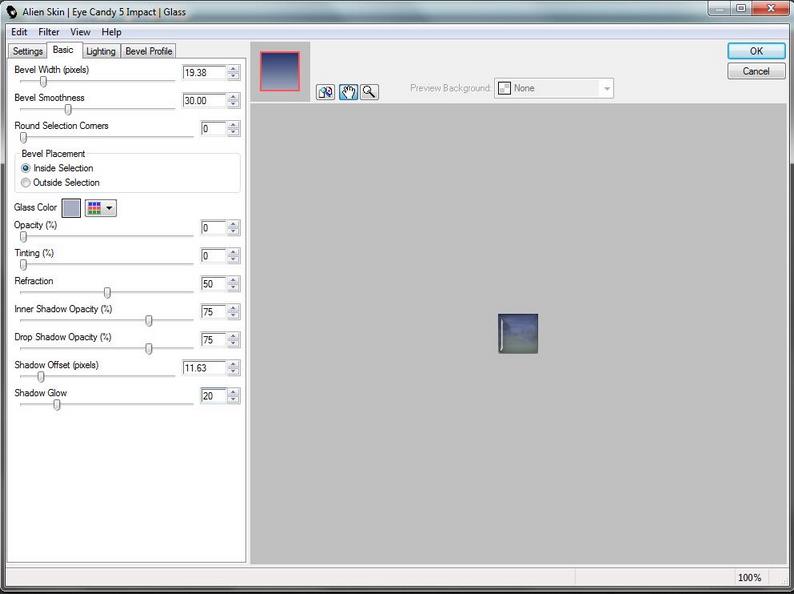The height and width of the screenshot is (594, 794).
Task: Click the navigator thumbnail preview
Action: (280, 71)
